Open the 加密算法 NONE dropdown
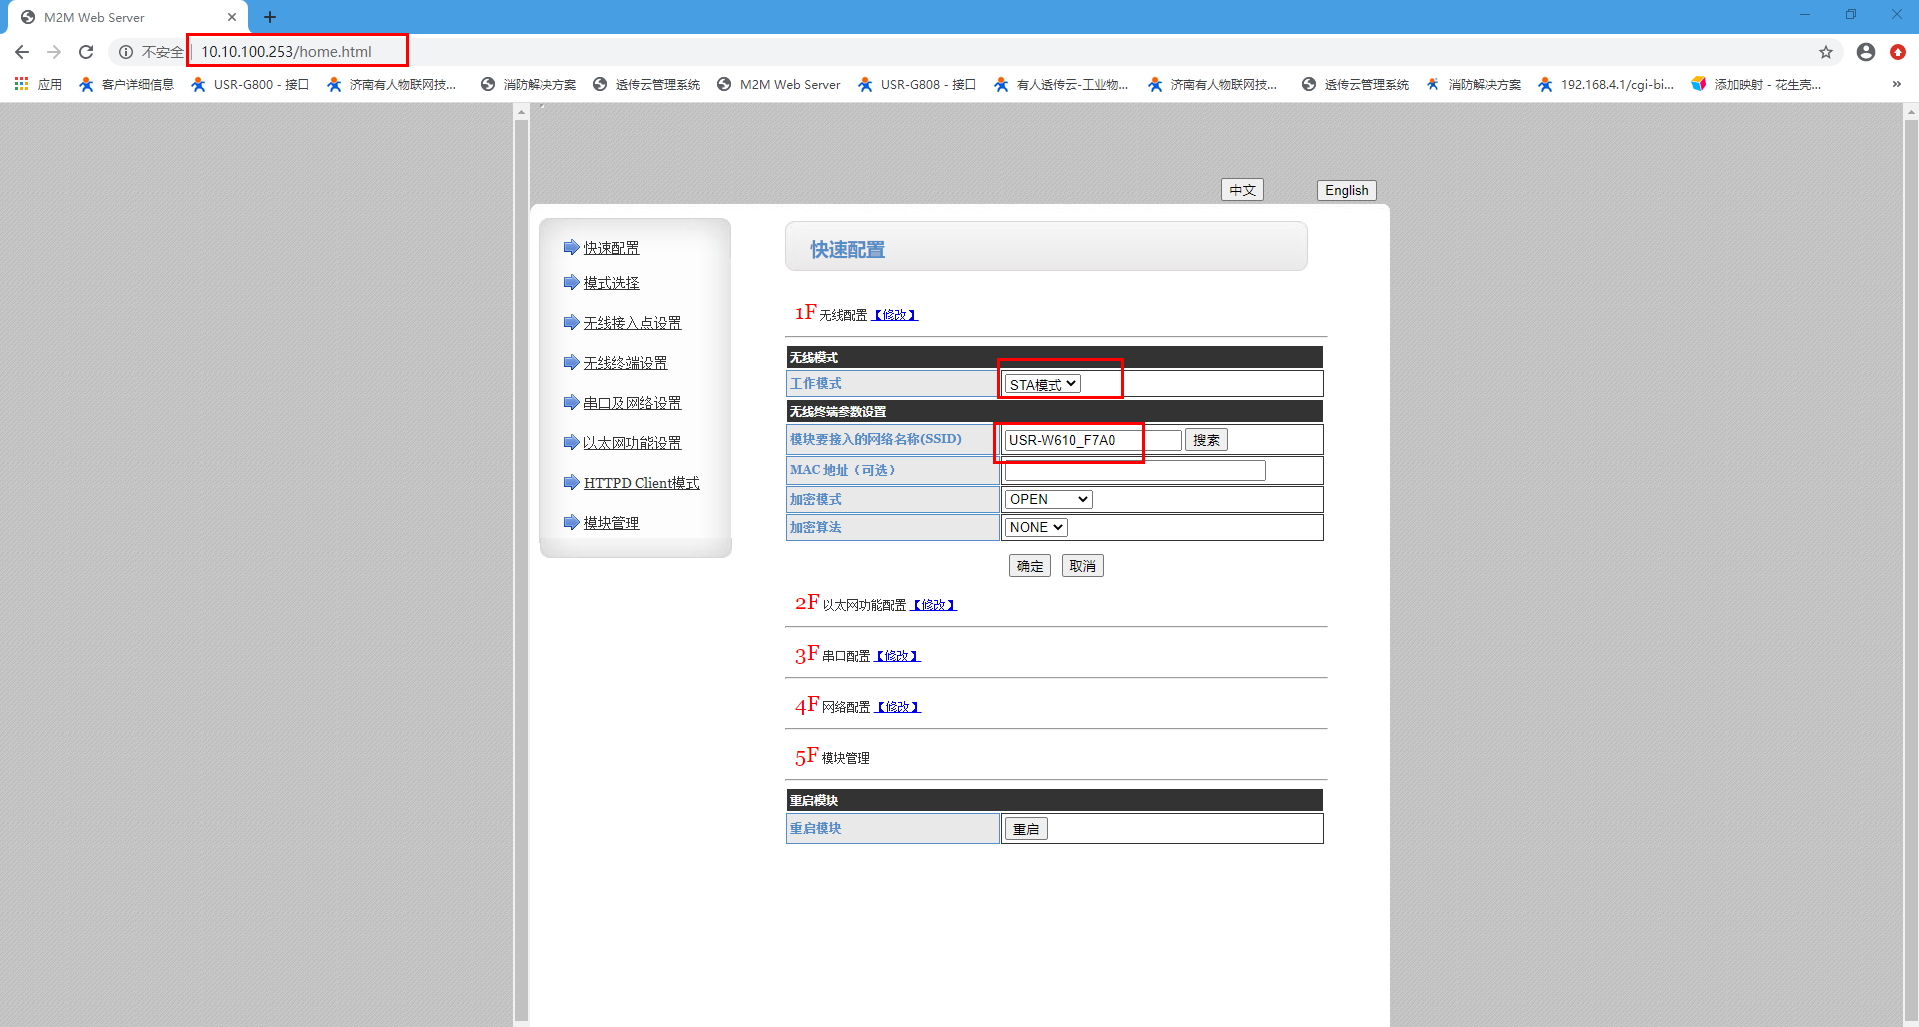 click(x=1036, y=527)
